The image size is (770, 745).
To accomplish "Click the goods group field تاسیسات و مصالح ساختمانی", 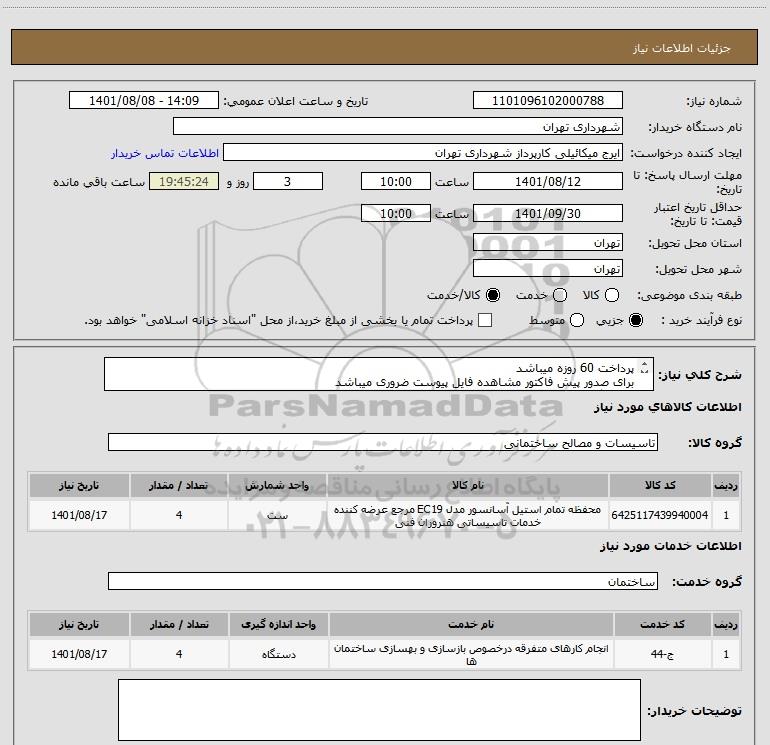I will point(383,442).
